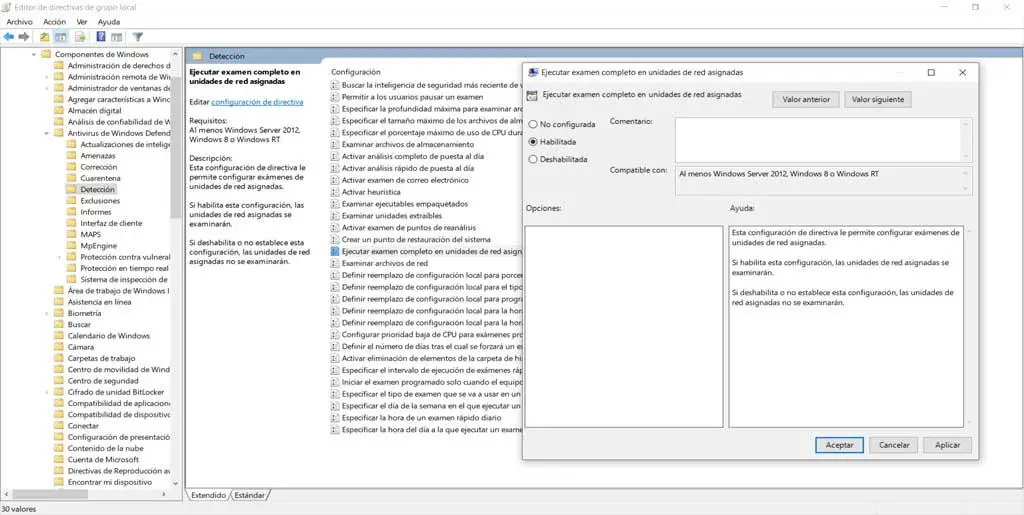Click the Export list toolbar icon

[80, 37]
